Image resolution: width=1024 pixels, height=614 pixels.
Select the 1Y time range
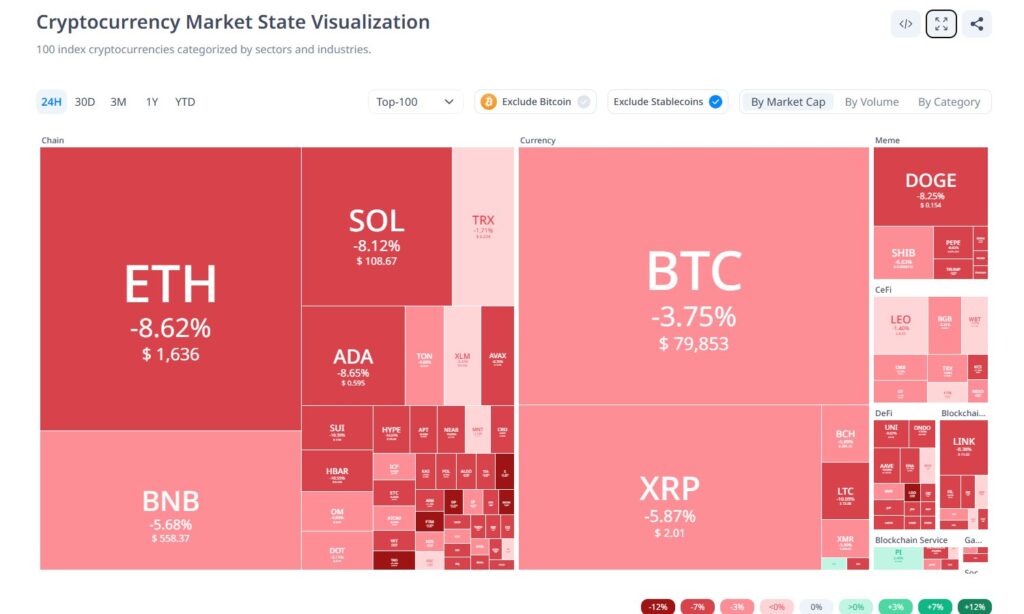(151, 101)
